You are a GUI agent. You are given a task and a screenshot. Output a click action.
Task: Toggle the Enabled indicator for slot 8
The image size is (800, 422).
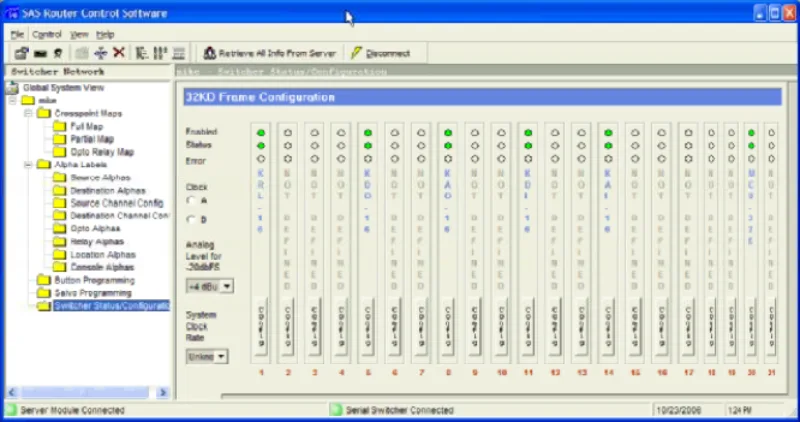pyautogui.click(x=448, y=133)
